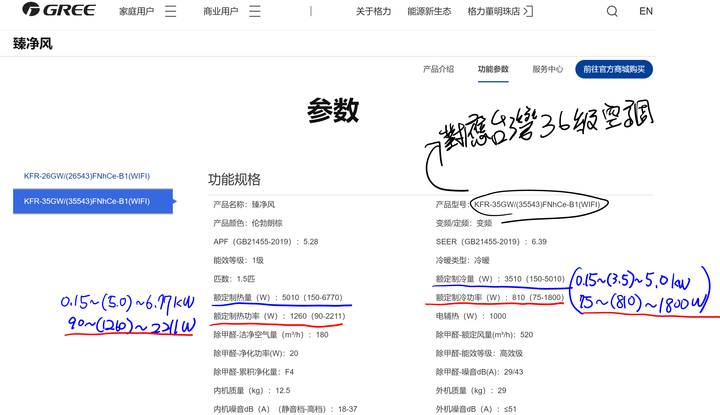The height and width of the screenshot is (415, 720).
Task: Click 除甲醛-累积净化量: F4 row
Action: coord(253,372)
